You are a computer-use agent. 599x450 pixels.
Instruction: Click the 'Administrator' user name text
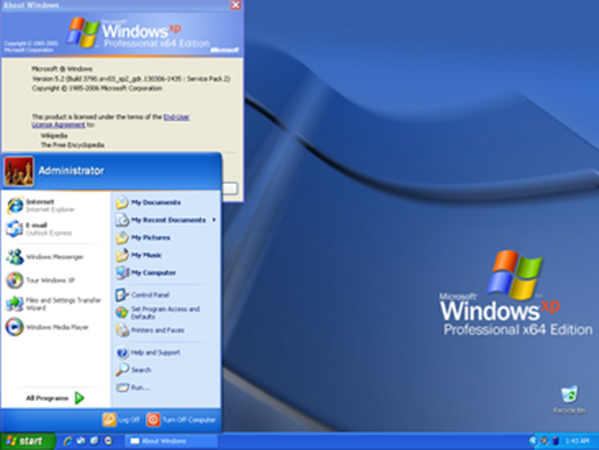pos(71,171)
